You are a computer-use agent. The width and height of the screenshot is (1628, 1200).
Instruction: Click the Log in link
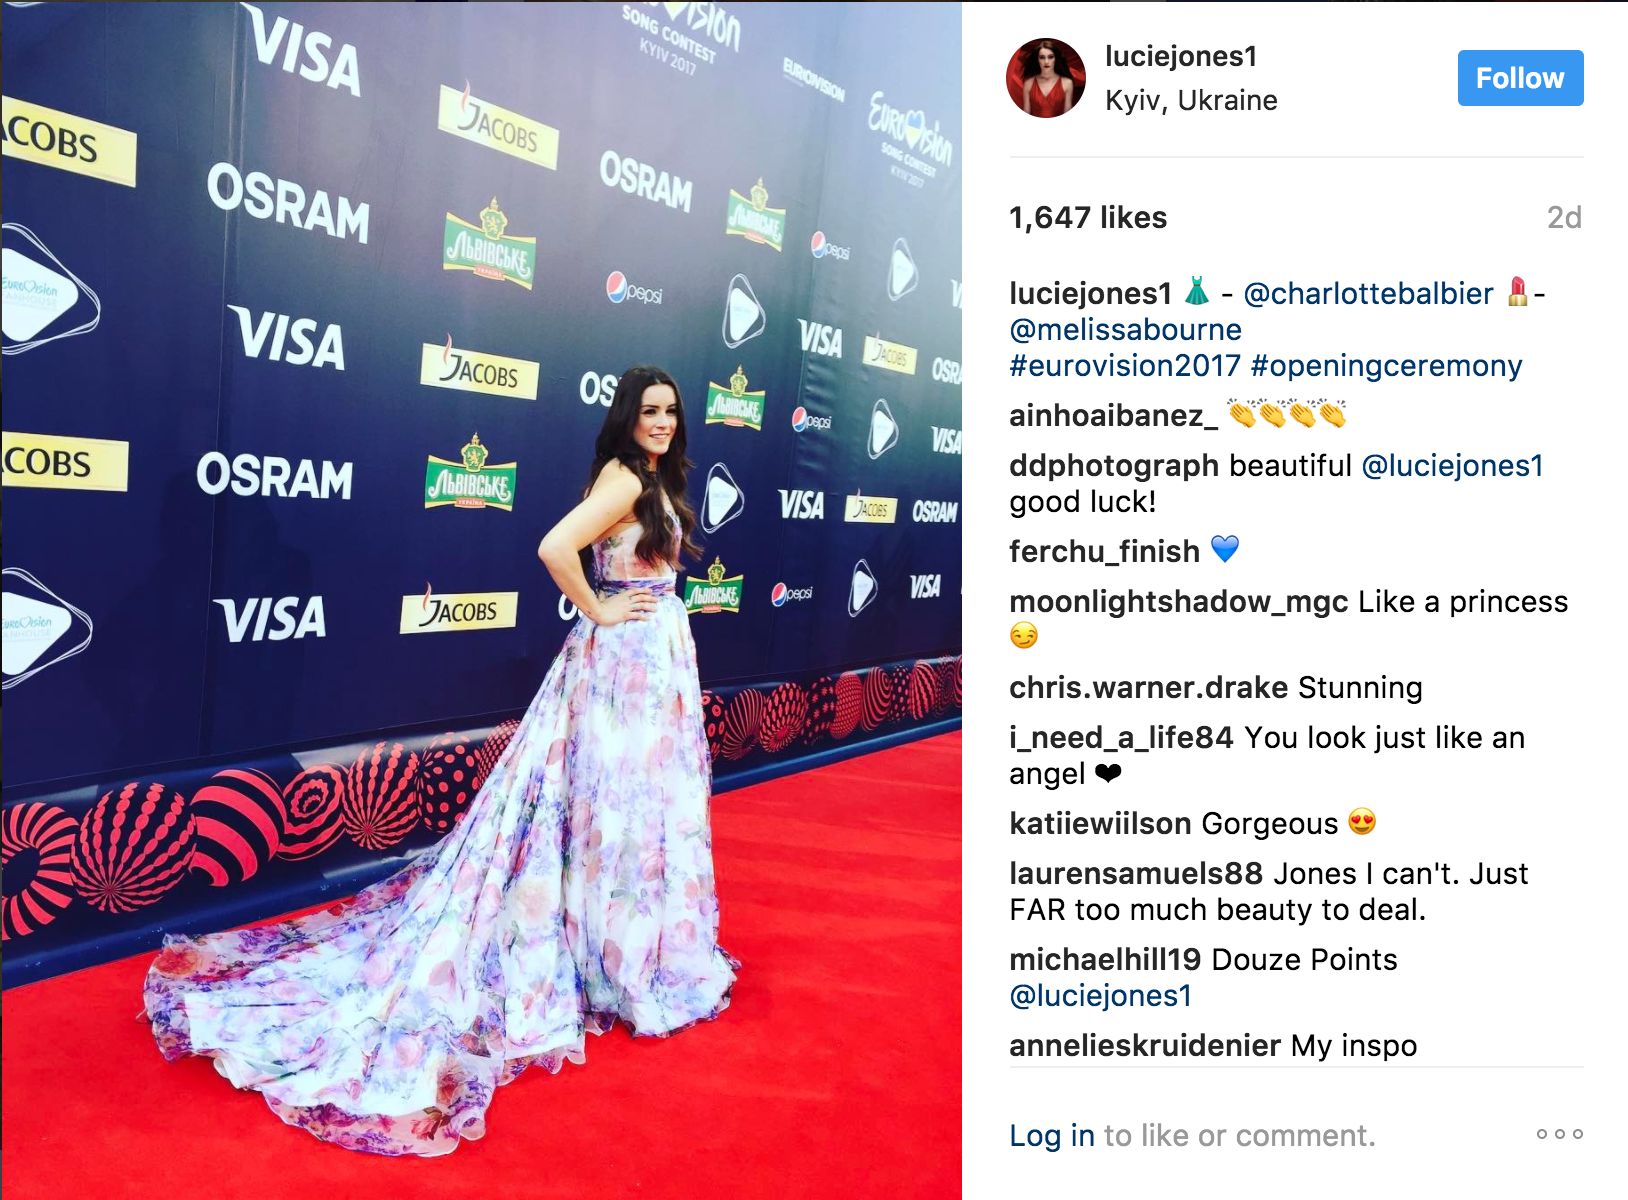[1052, 1135]
